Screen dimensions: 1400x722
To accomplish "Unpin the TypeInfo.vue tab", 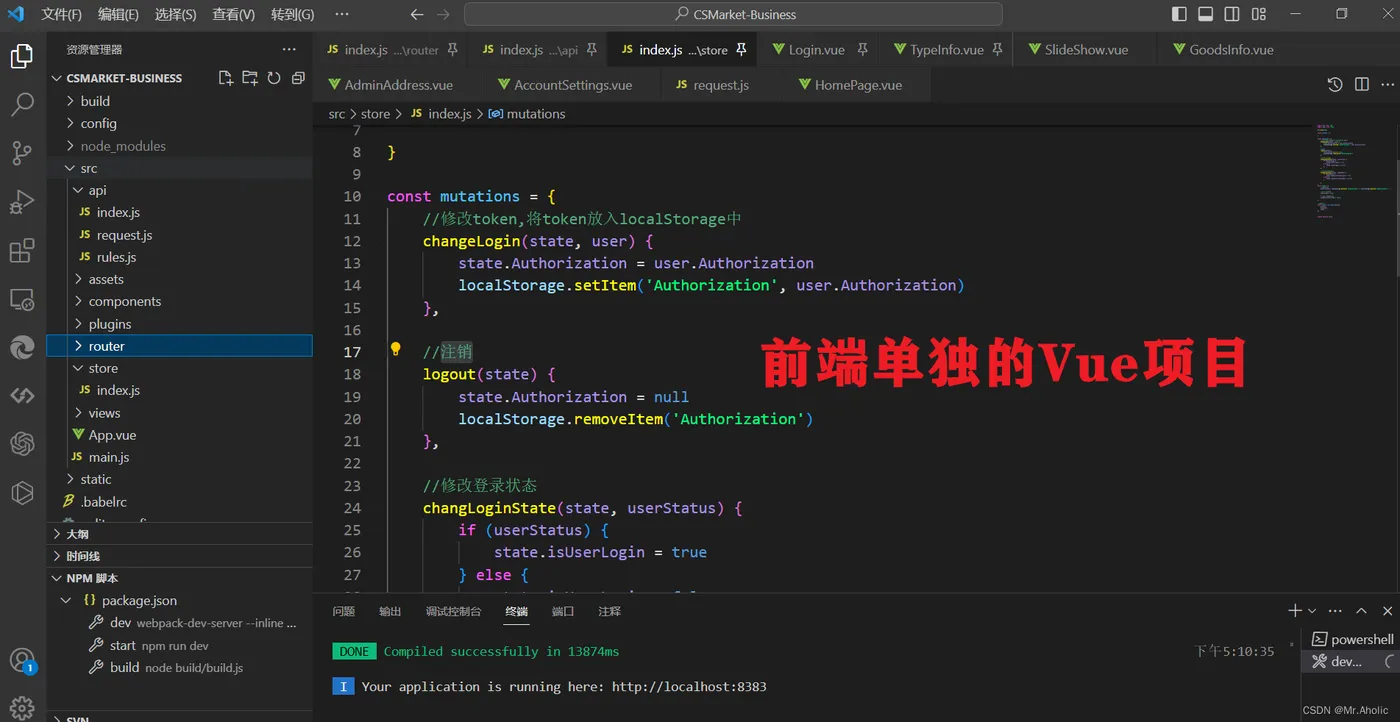I will (997, 49).
